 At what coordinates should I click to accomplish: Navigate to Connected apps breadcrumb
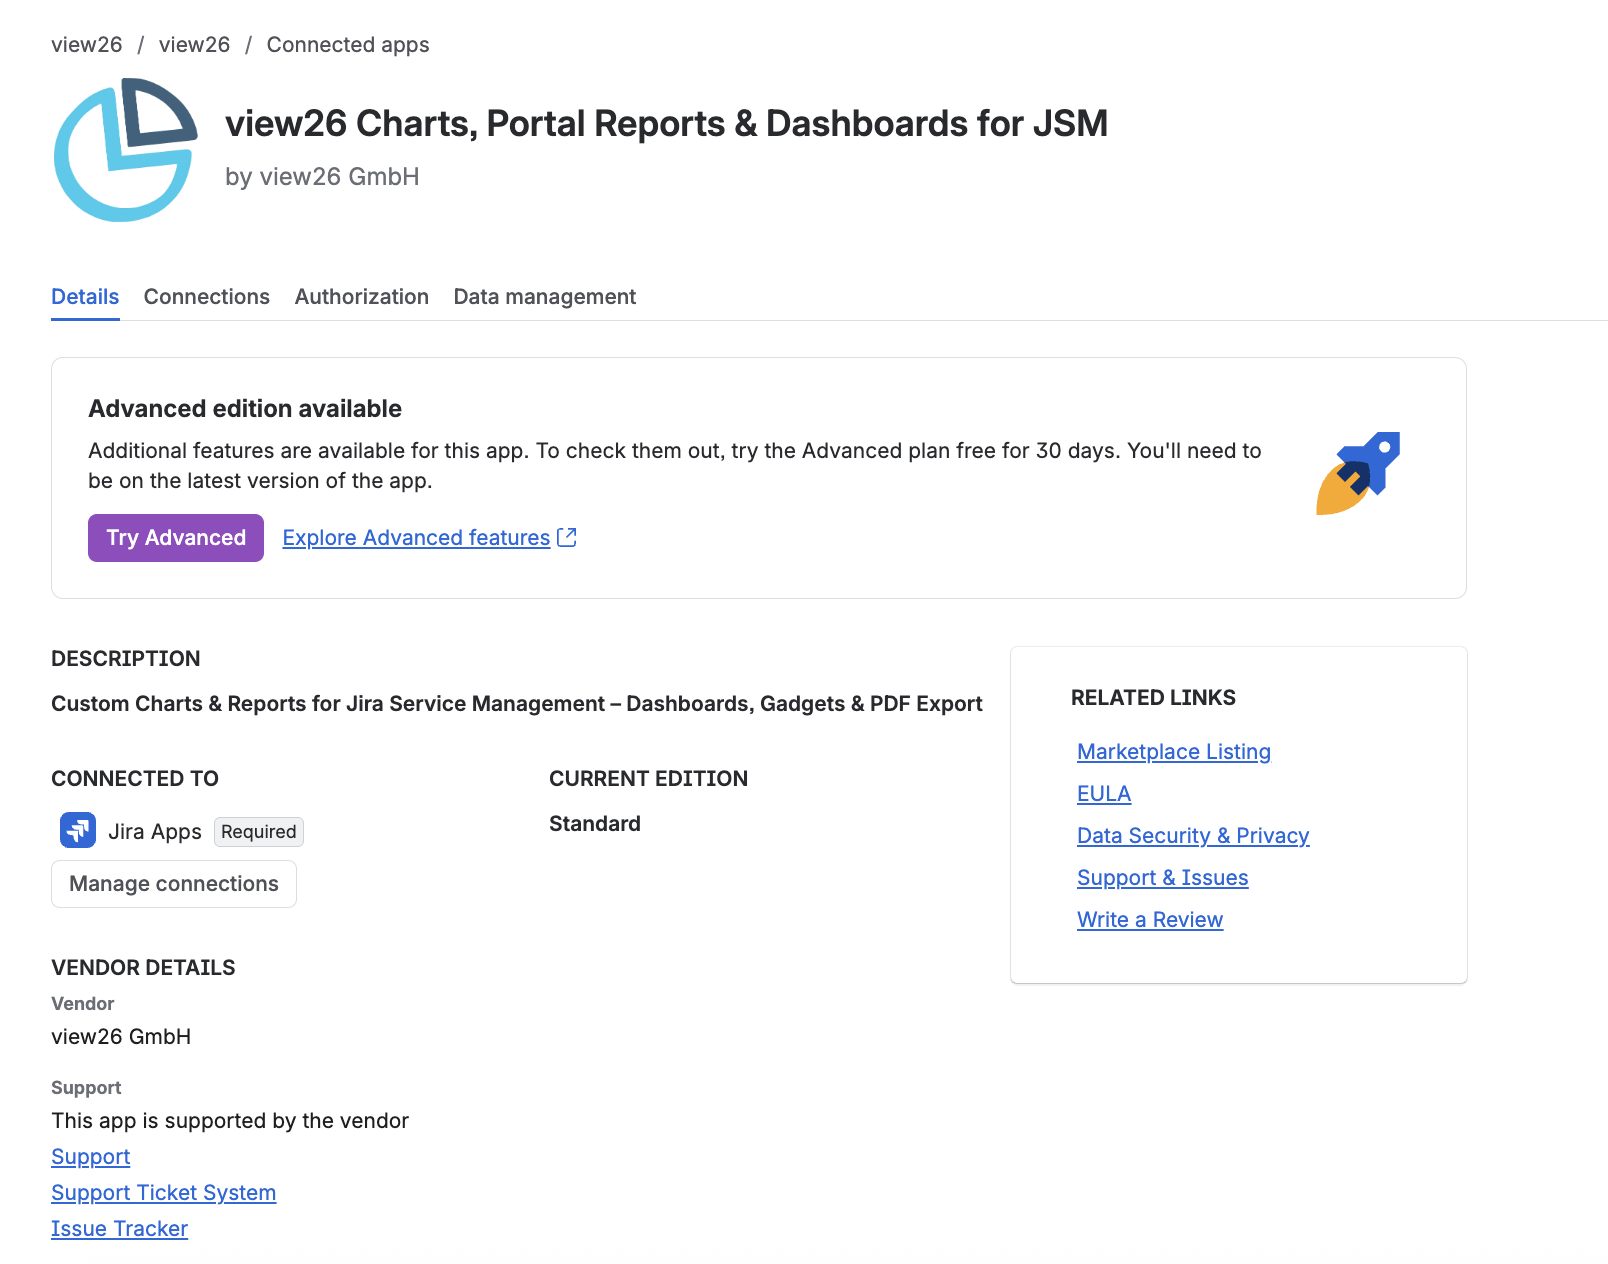pos(348,45)
